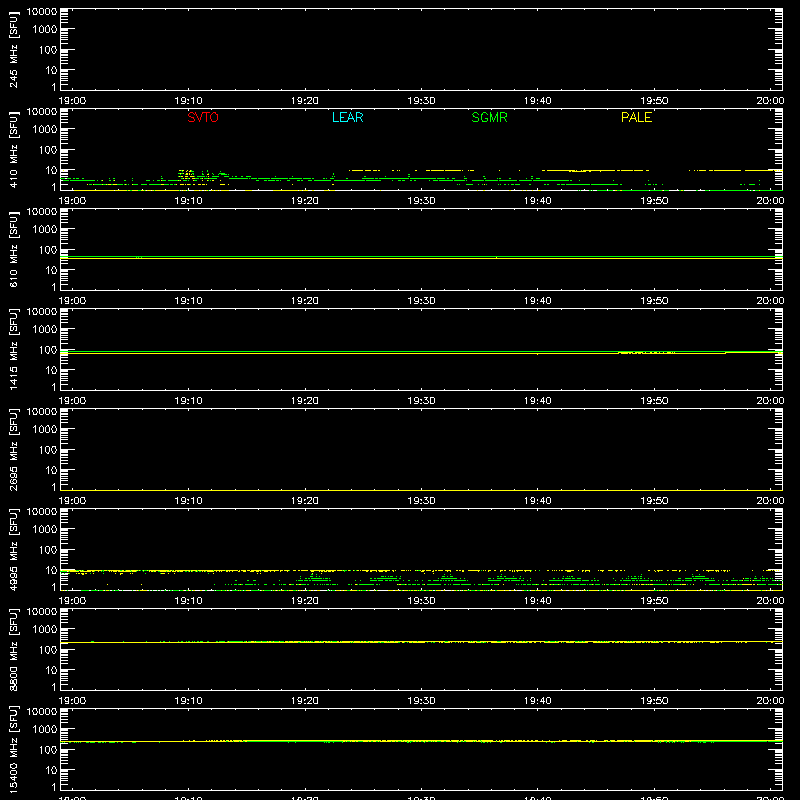Click the green SGMR station label

tap(489, 117)
